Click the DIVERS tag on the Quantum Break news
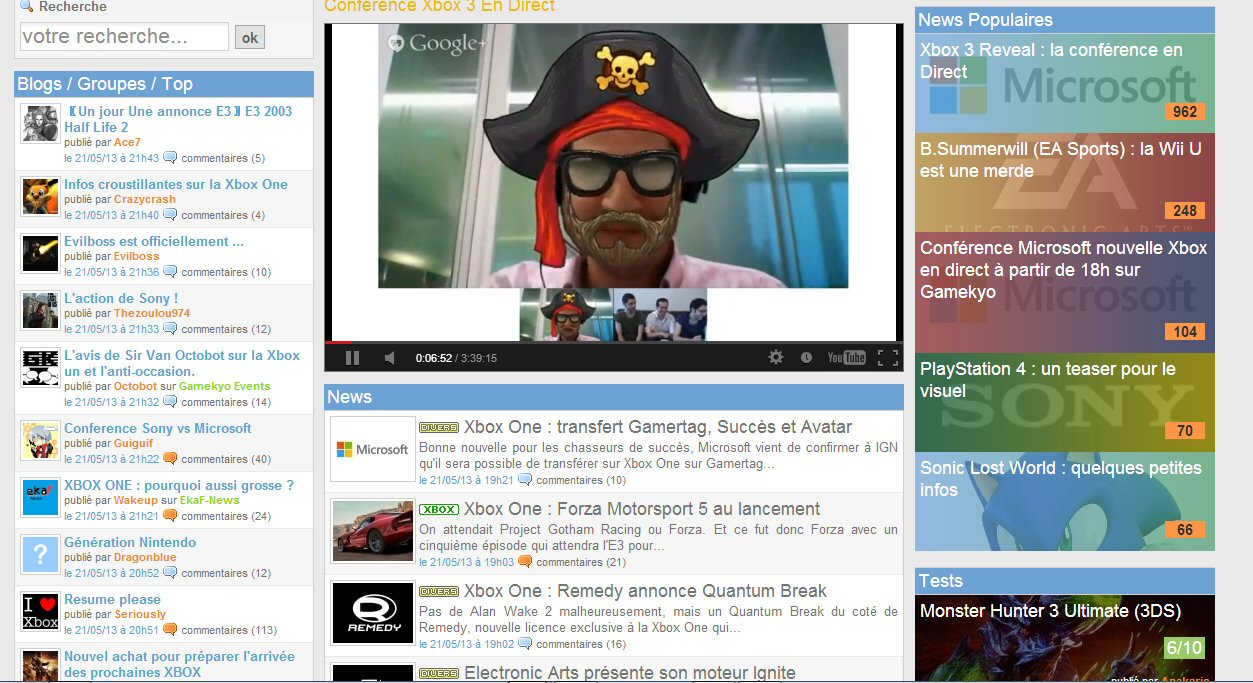Viewport: 1253px width, 683px height. tap(439, 592)
